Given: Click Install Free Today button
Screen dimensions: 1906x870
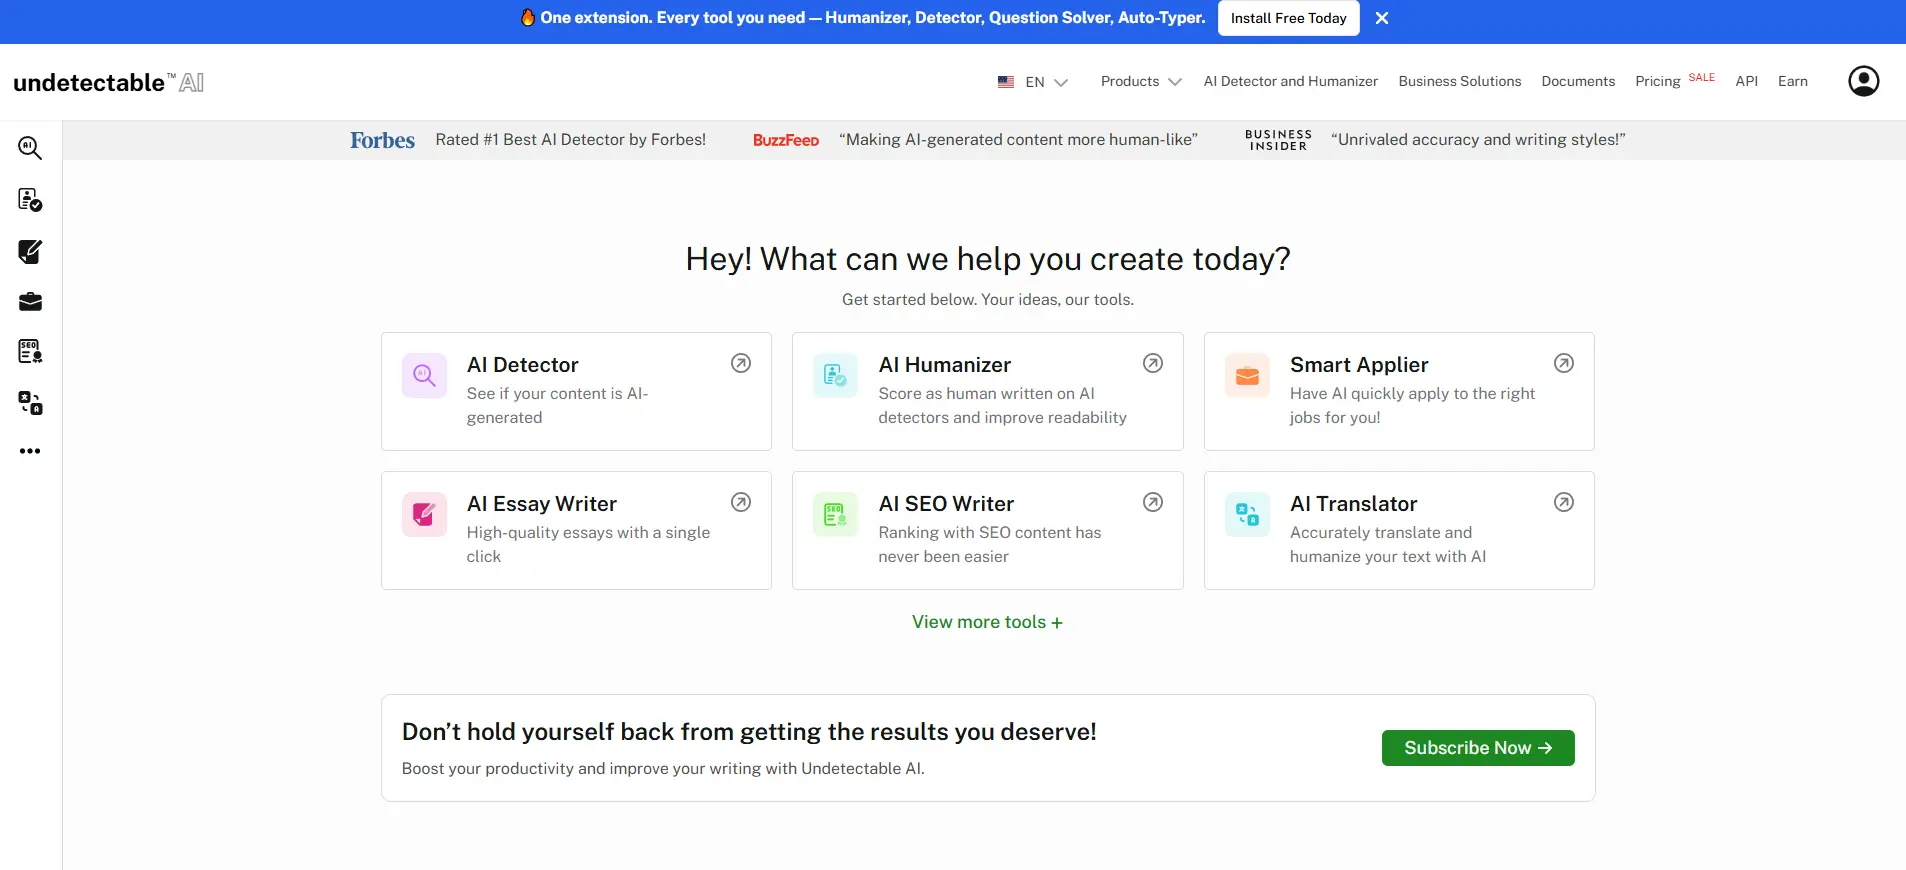Looking at the screenshot, I should pos(1288,18).
